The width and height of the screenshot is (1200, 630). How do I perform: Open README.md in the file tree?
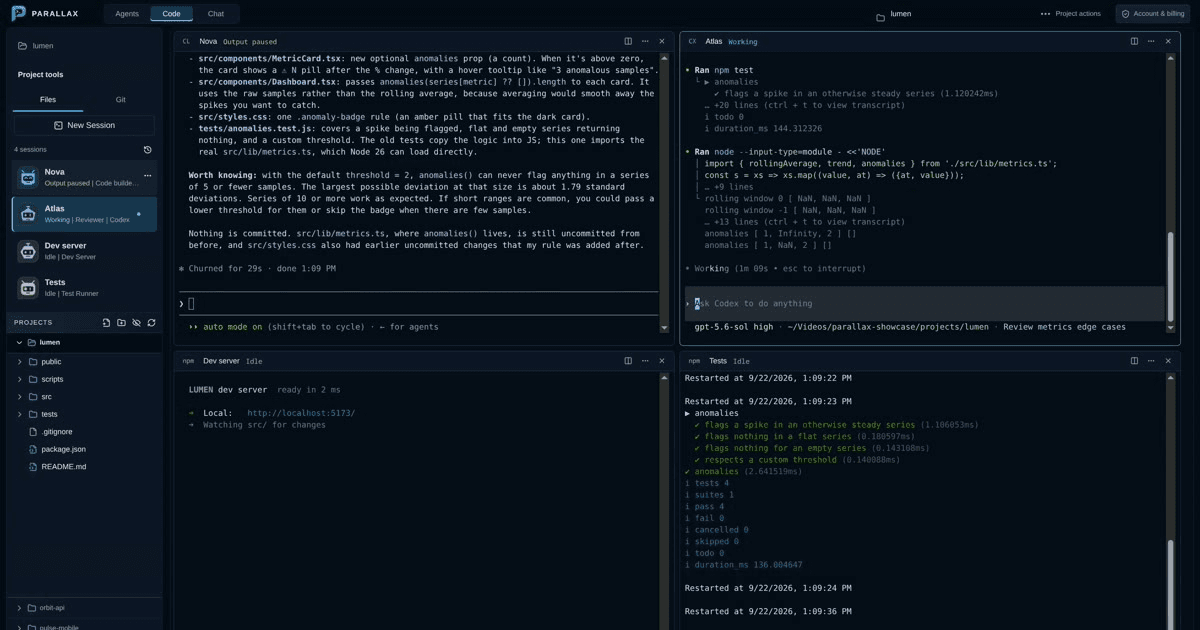[63, 467]
